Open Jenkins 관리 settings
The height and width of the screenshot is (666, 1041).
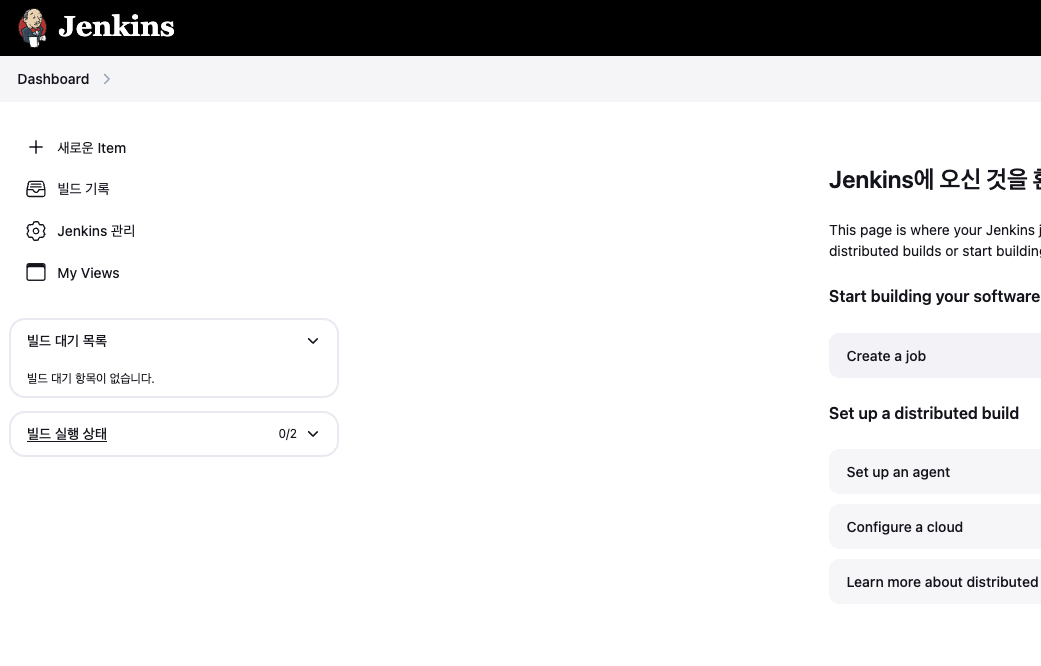[96, 231]
